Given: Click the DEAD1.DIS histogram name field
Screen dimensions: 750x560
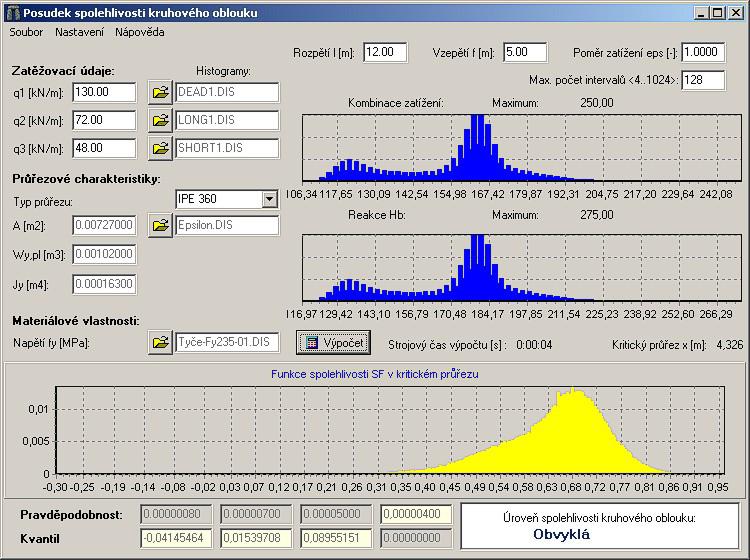Looking at the screenshot, I should tap(227, 92).
